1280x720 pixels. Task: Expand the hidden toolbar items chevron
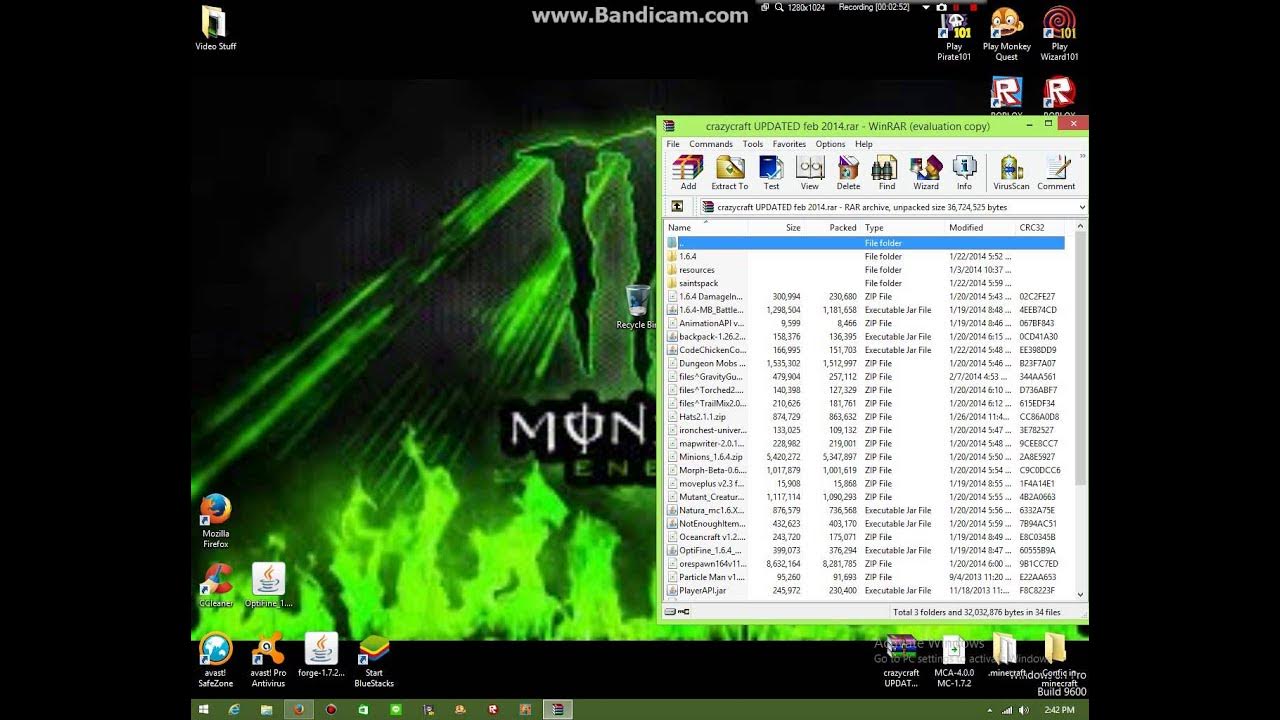tap(1083, 157)
